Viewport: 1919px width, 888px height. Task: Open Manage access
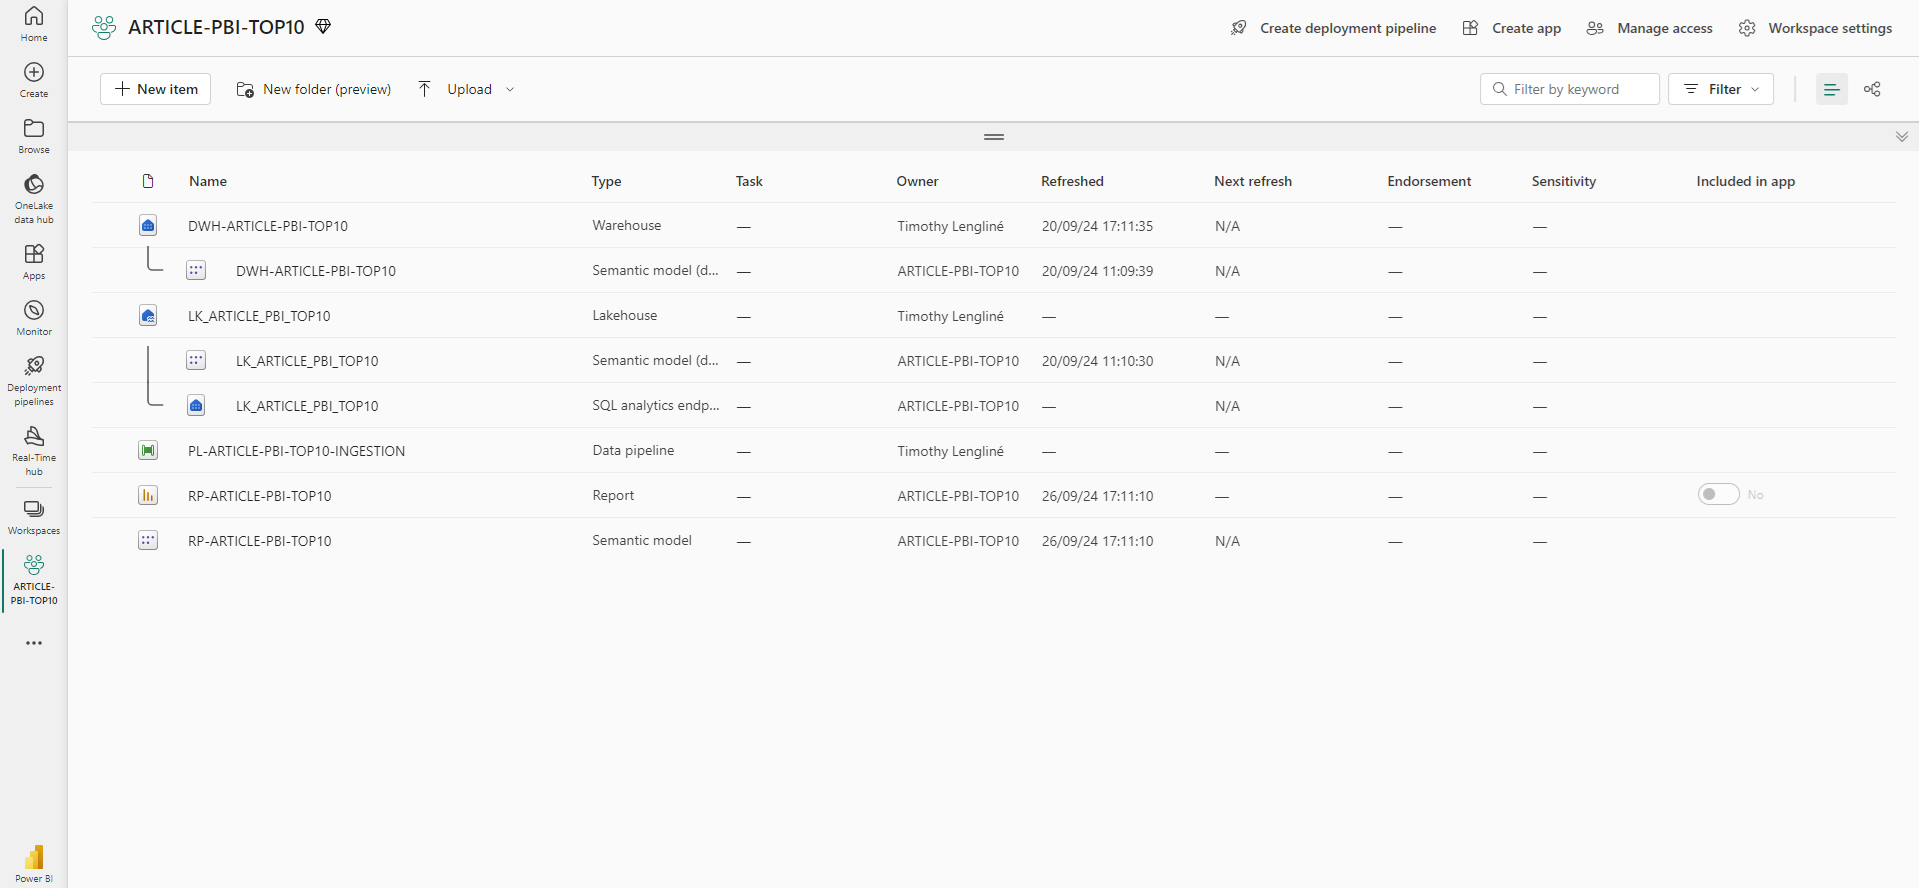[x=1650, y=28]
